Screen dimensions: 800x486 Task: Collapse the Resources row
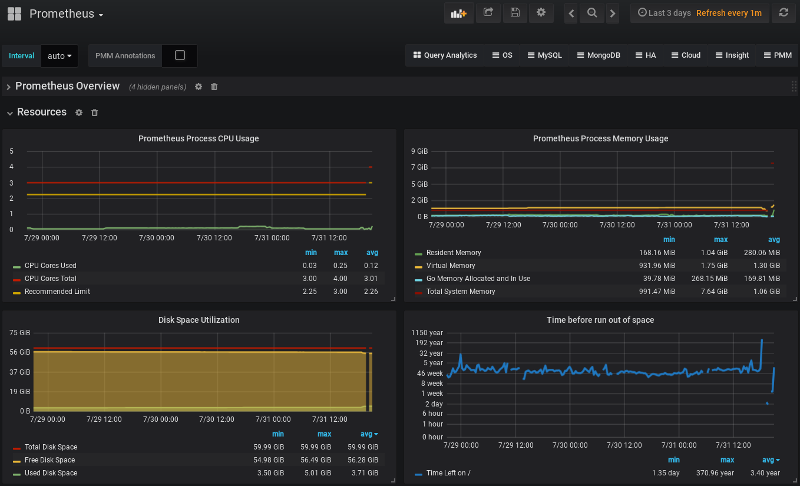[x=41, y=113]
